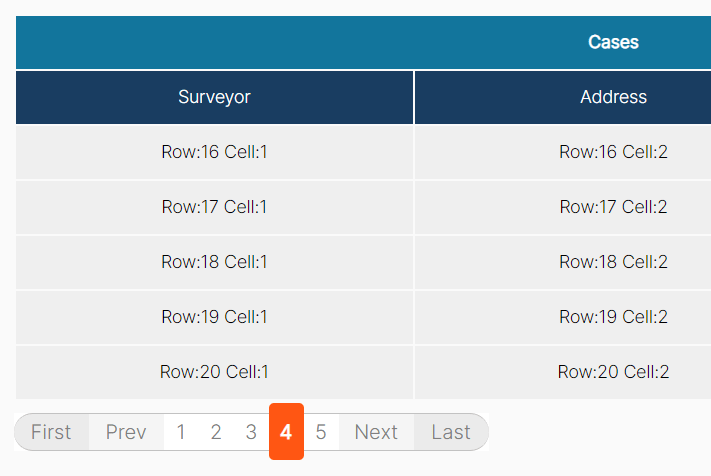Click the Cases table title bar
This screenshot has height=476, width=711.
[363, 43]
